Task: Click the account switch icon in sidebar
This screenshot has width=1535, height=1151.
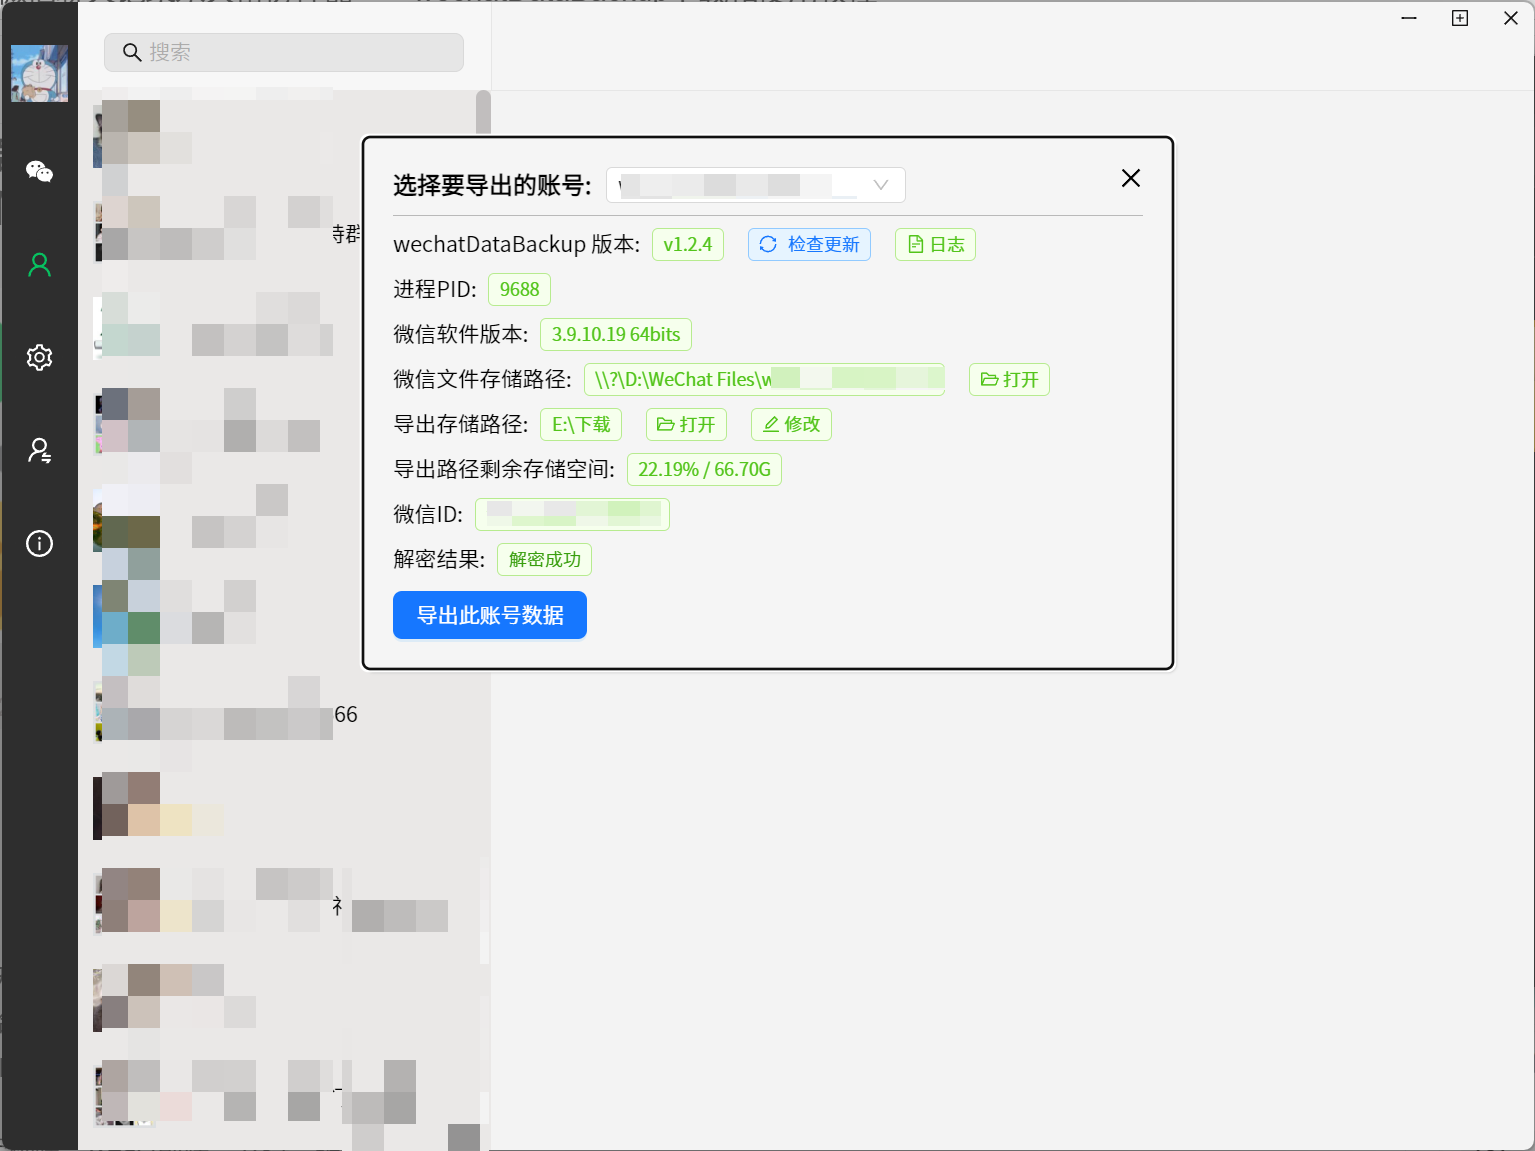Action: [39, 450]
